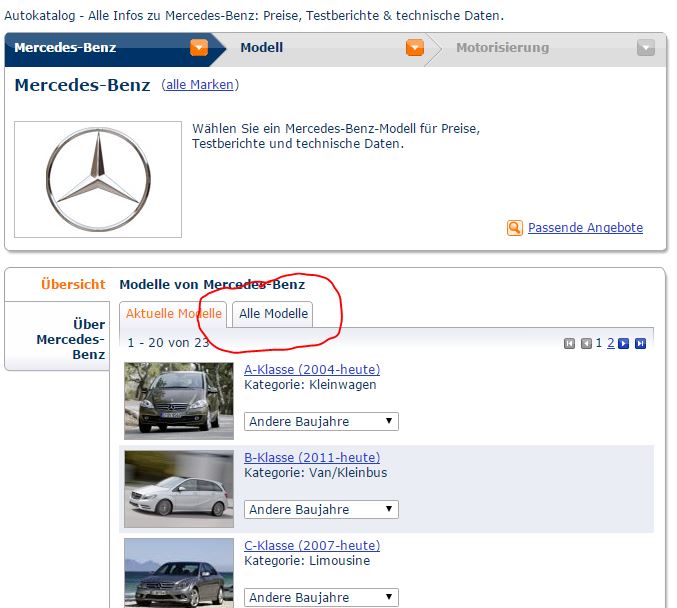Click the Motorisierung breadcrumb step label
This screenshot has height=608, width=677.
[503, 48]
